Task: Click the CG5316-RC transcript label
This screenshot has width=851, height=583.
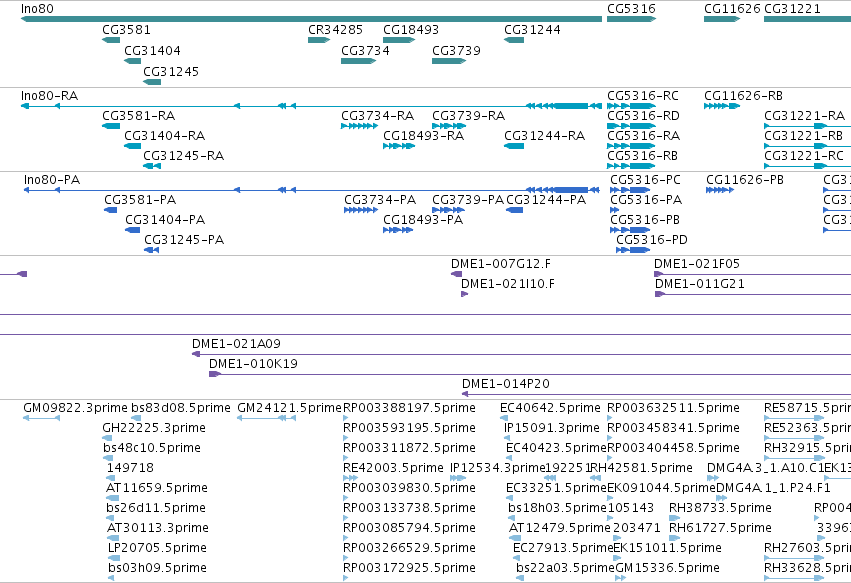Action: pyautogui.click(x=643, y=96)
